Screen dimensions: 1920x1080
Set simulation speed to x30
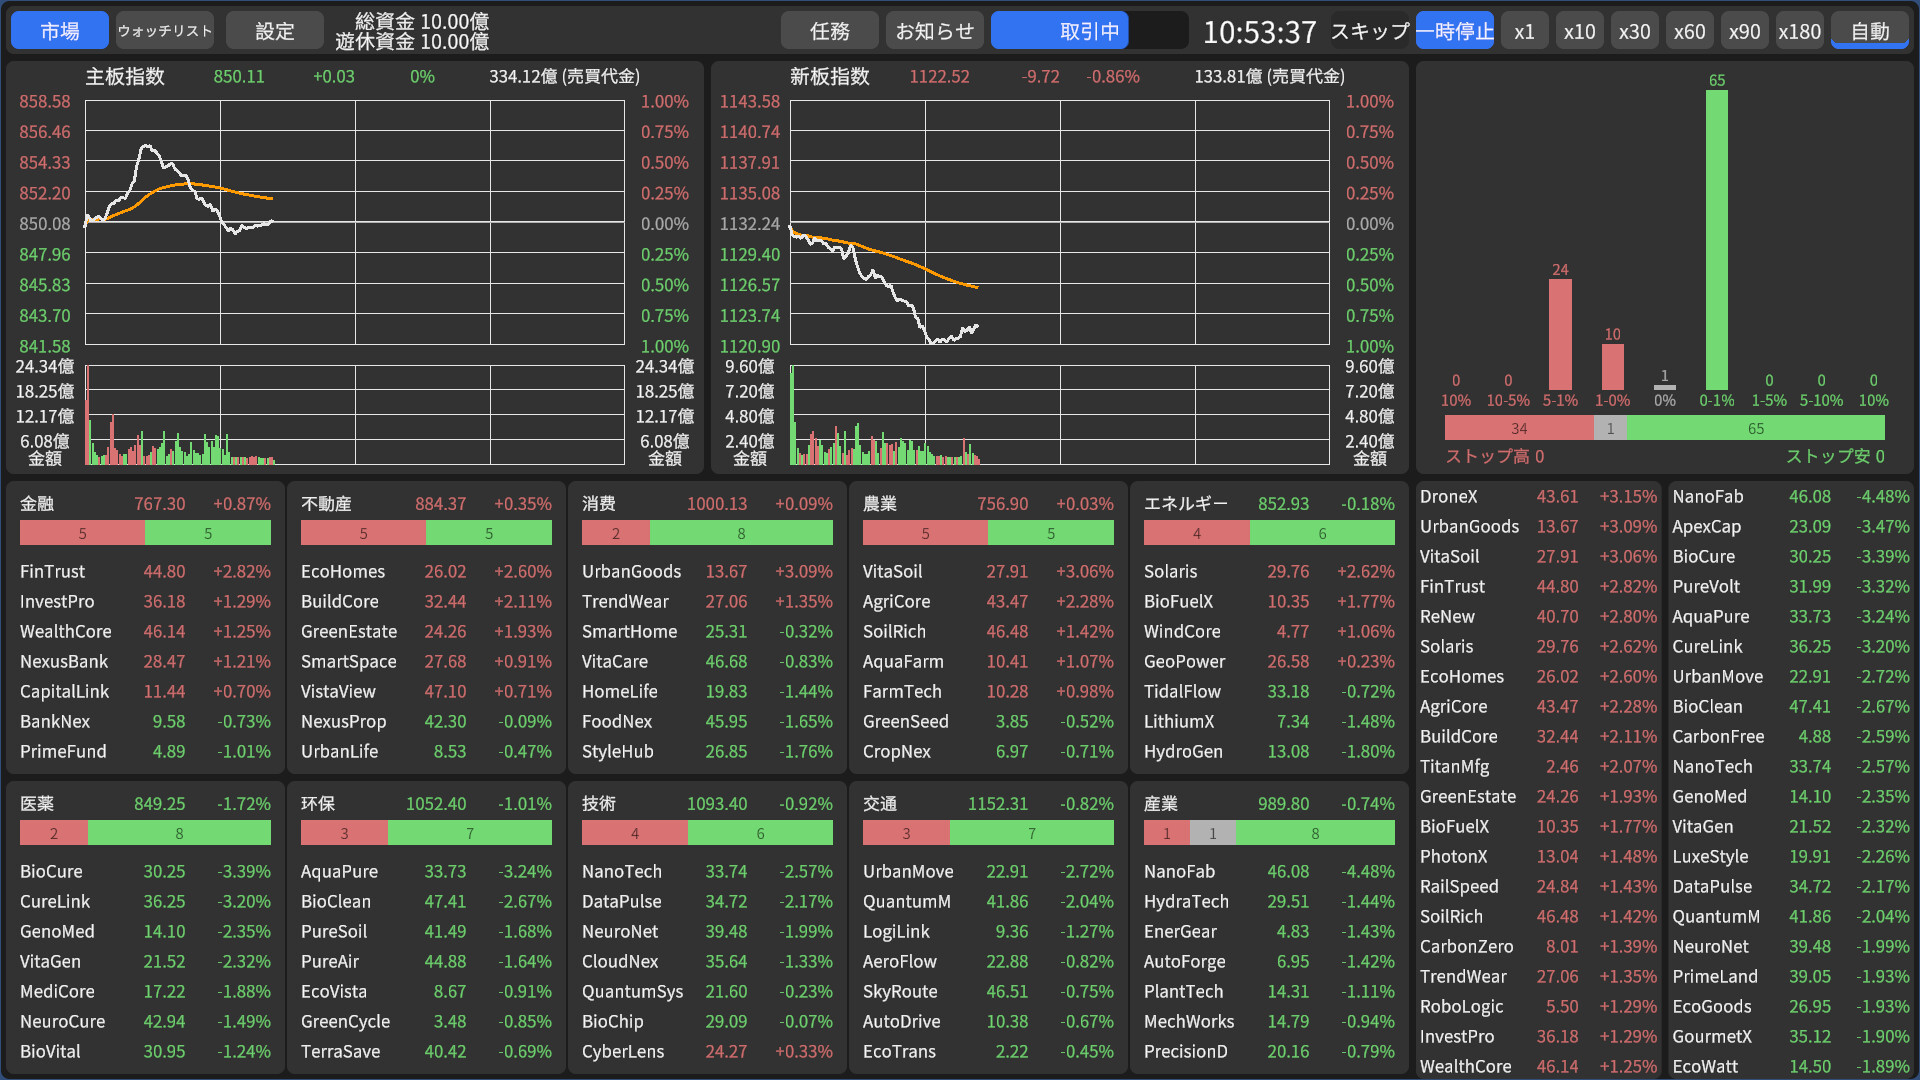pos(1634,31)
